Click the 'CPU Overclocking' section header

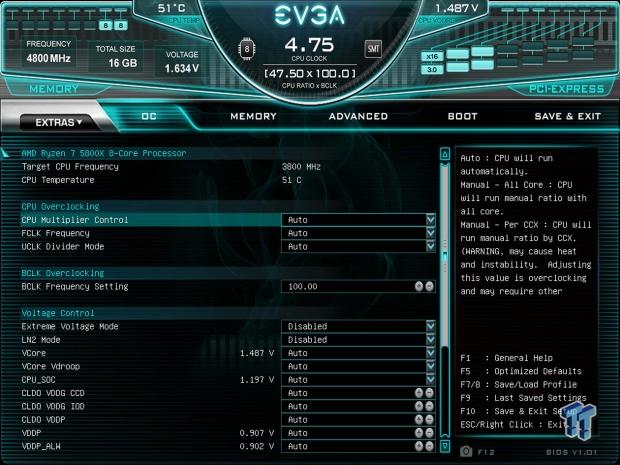tap(60, 206)
